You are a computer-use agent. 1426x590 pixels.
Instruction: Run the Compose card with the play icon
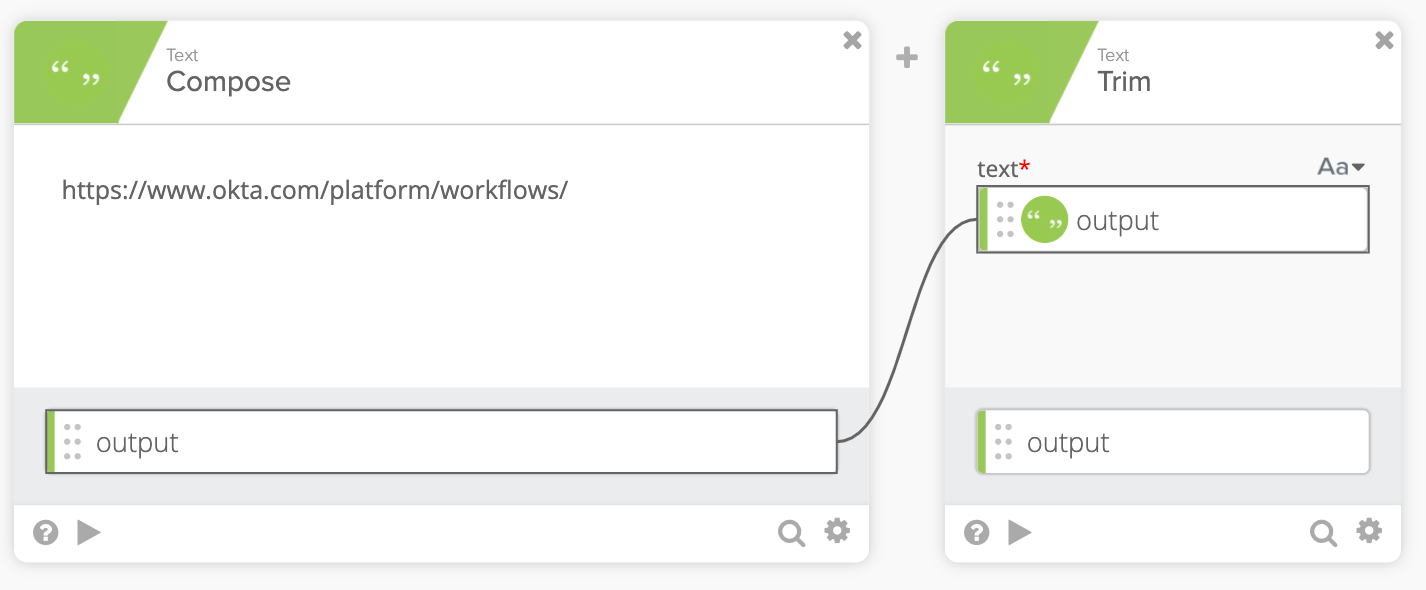pyautogui.click(x=89, y=533)
